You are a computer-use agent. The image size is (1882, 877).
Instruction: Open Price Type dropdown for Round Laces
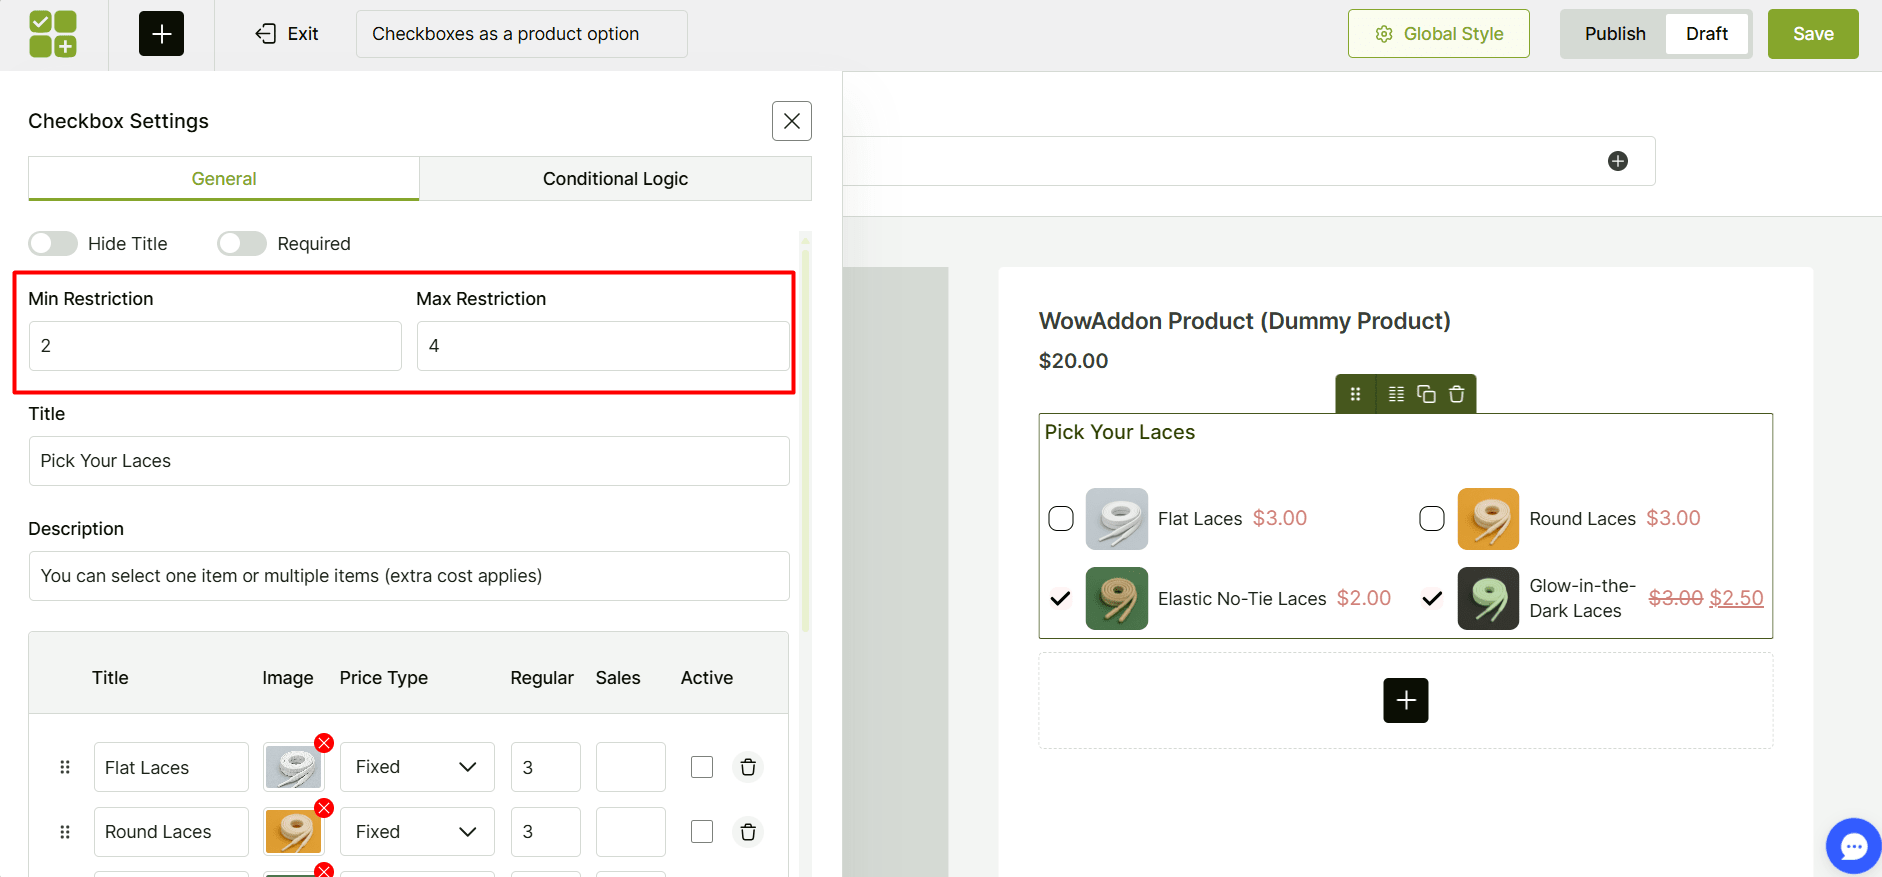click(417, 832)
